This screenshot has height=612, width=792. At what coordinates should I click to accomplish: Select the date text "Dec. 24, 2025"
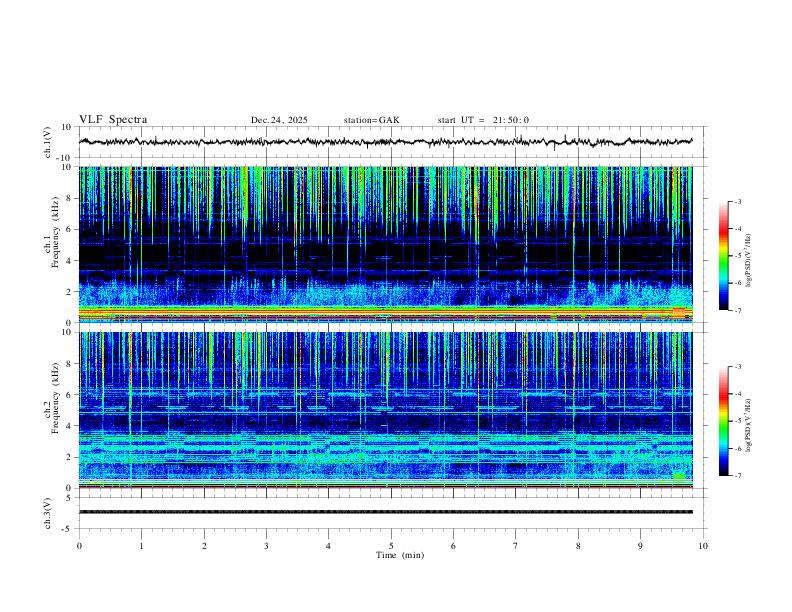279,120
